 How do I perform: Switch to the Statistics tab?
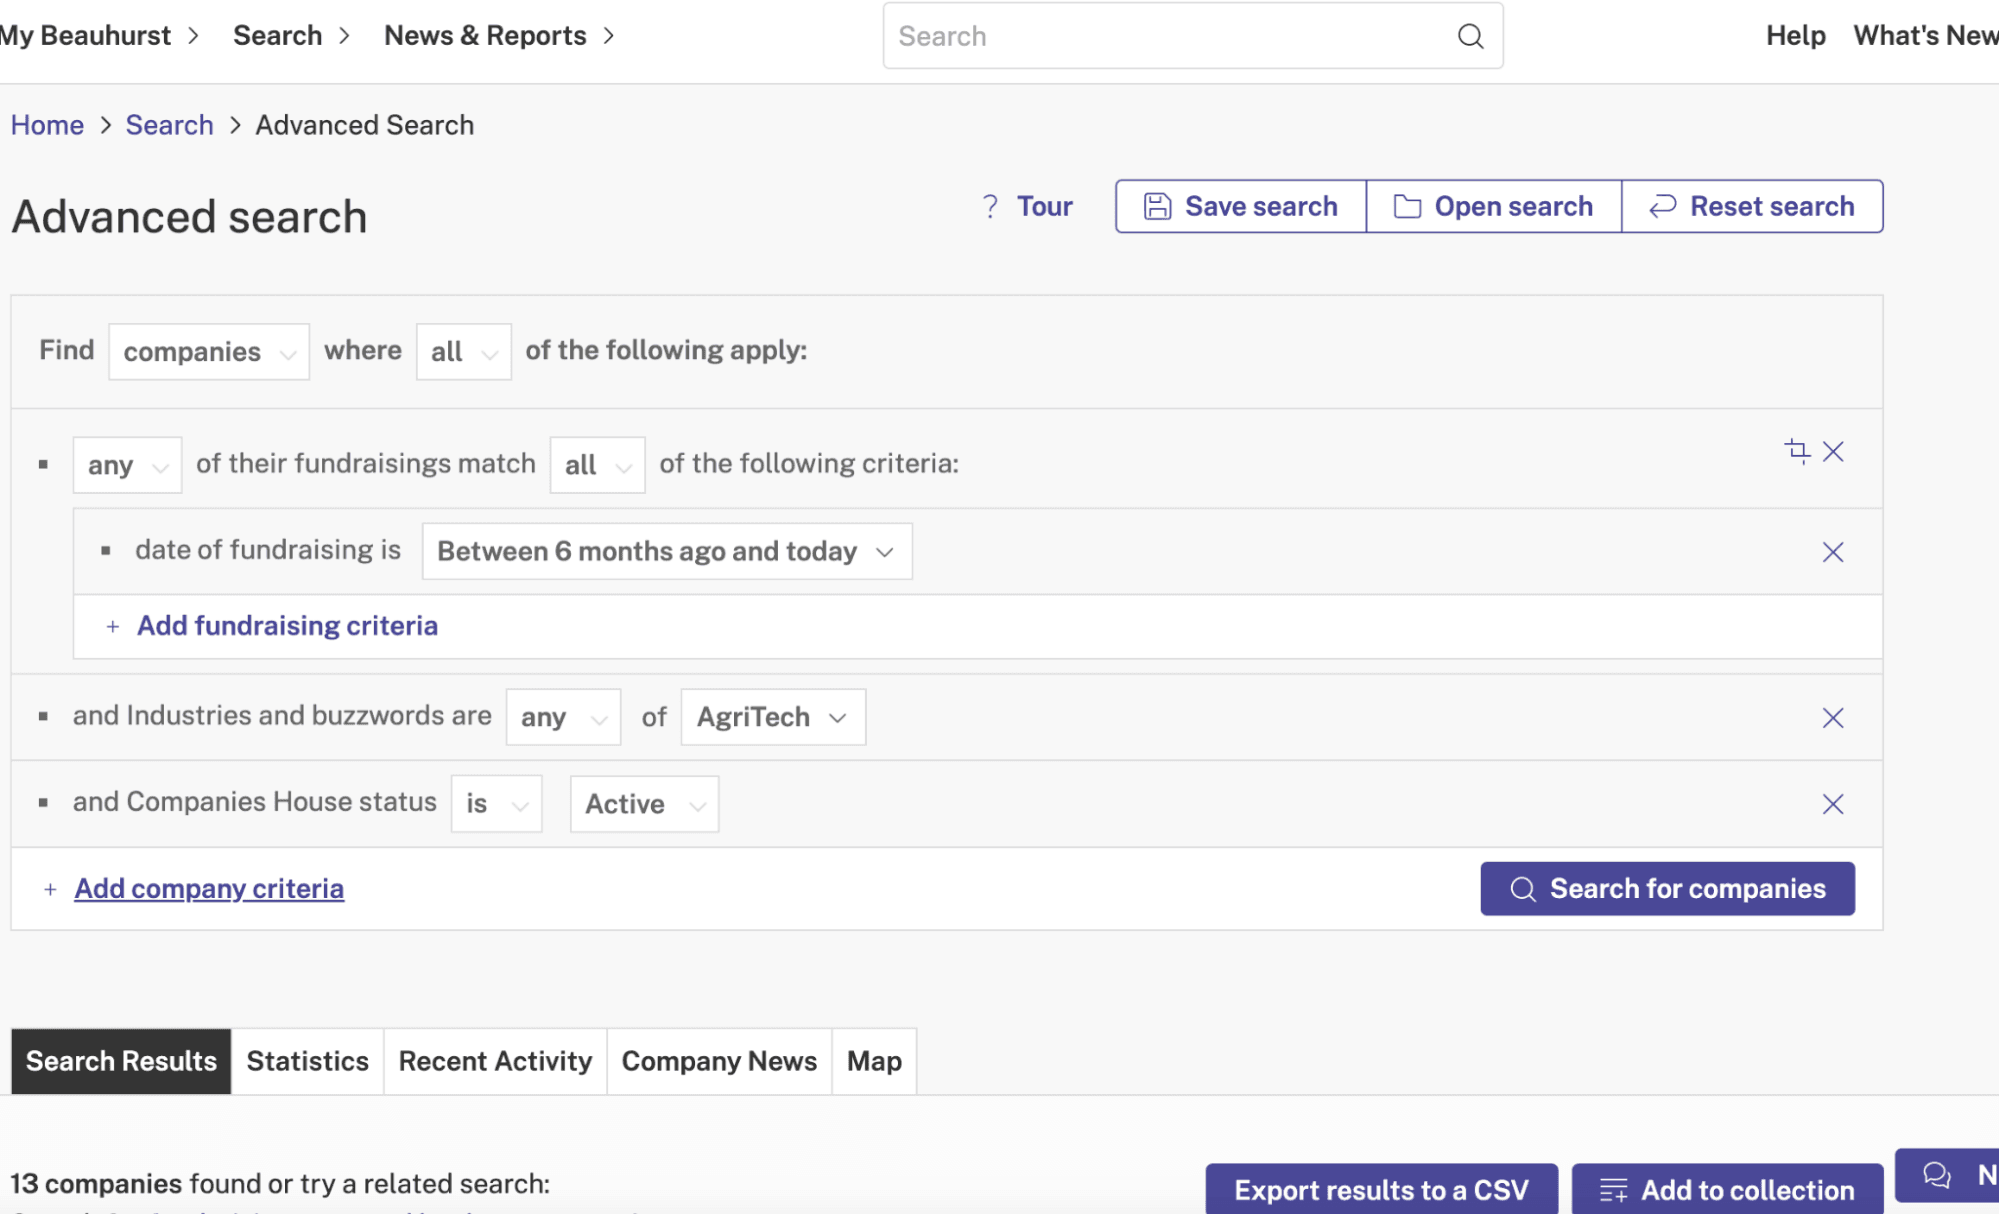307,1061
